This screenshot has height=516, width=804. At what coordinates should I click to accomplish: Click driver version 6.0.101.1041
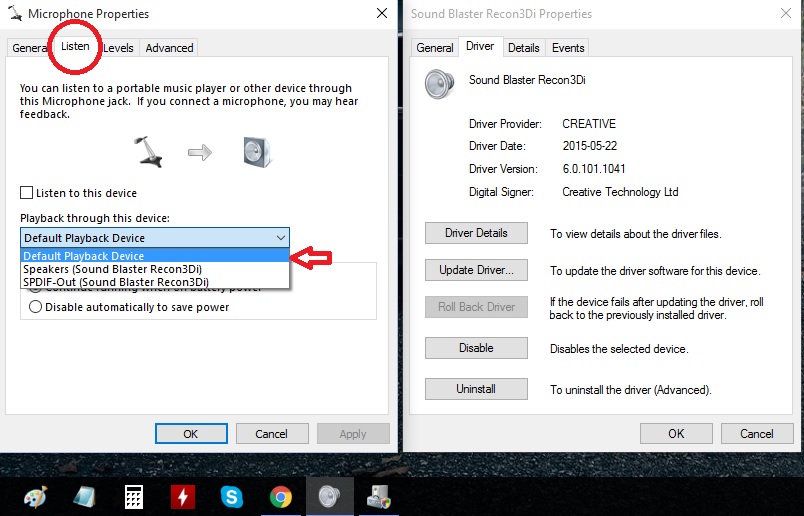pyautogui.click(x=594, y=169)
